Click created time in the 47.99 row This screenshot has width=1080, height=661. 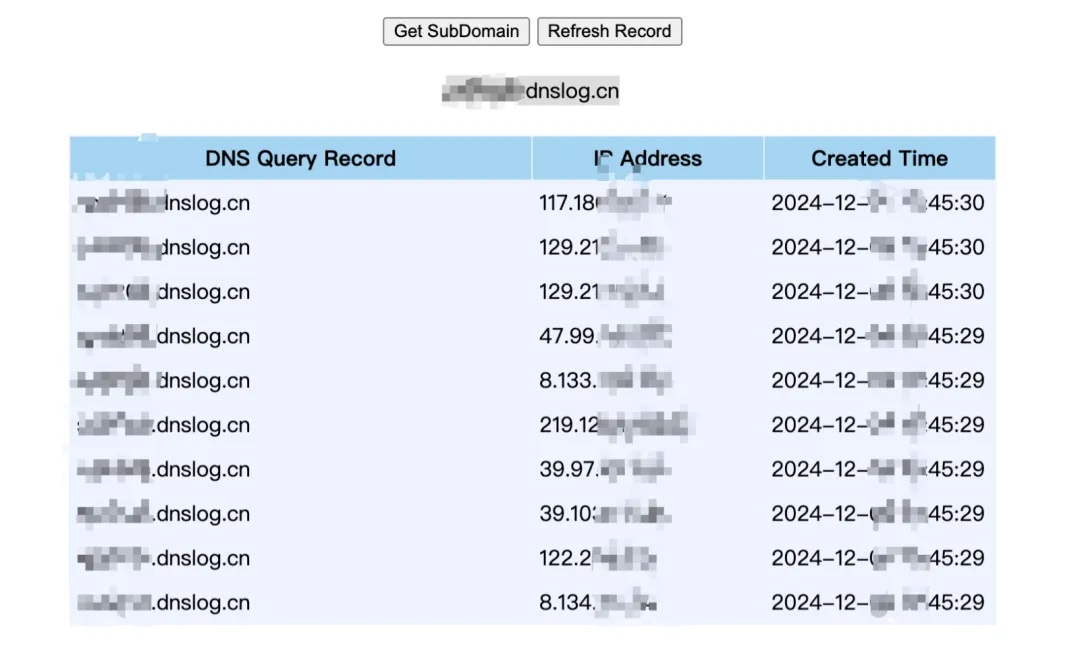[878, 336]
